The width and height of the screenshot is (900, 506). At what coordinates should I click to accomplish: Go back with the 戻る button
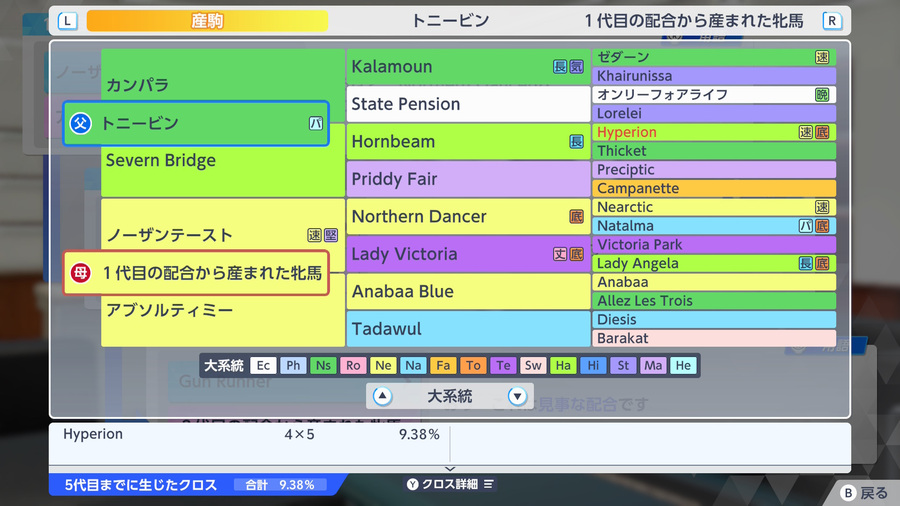864,493
